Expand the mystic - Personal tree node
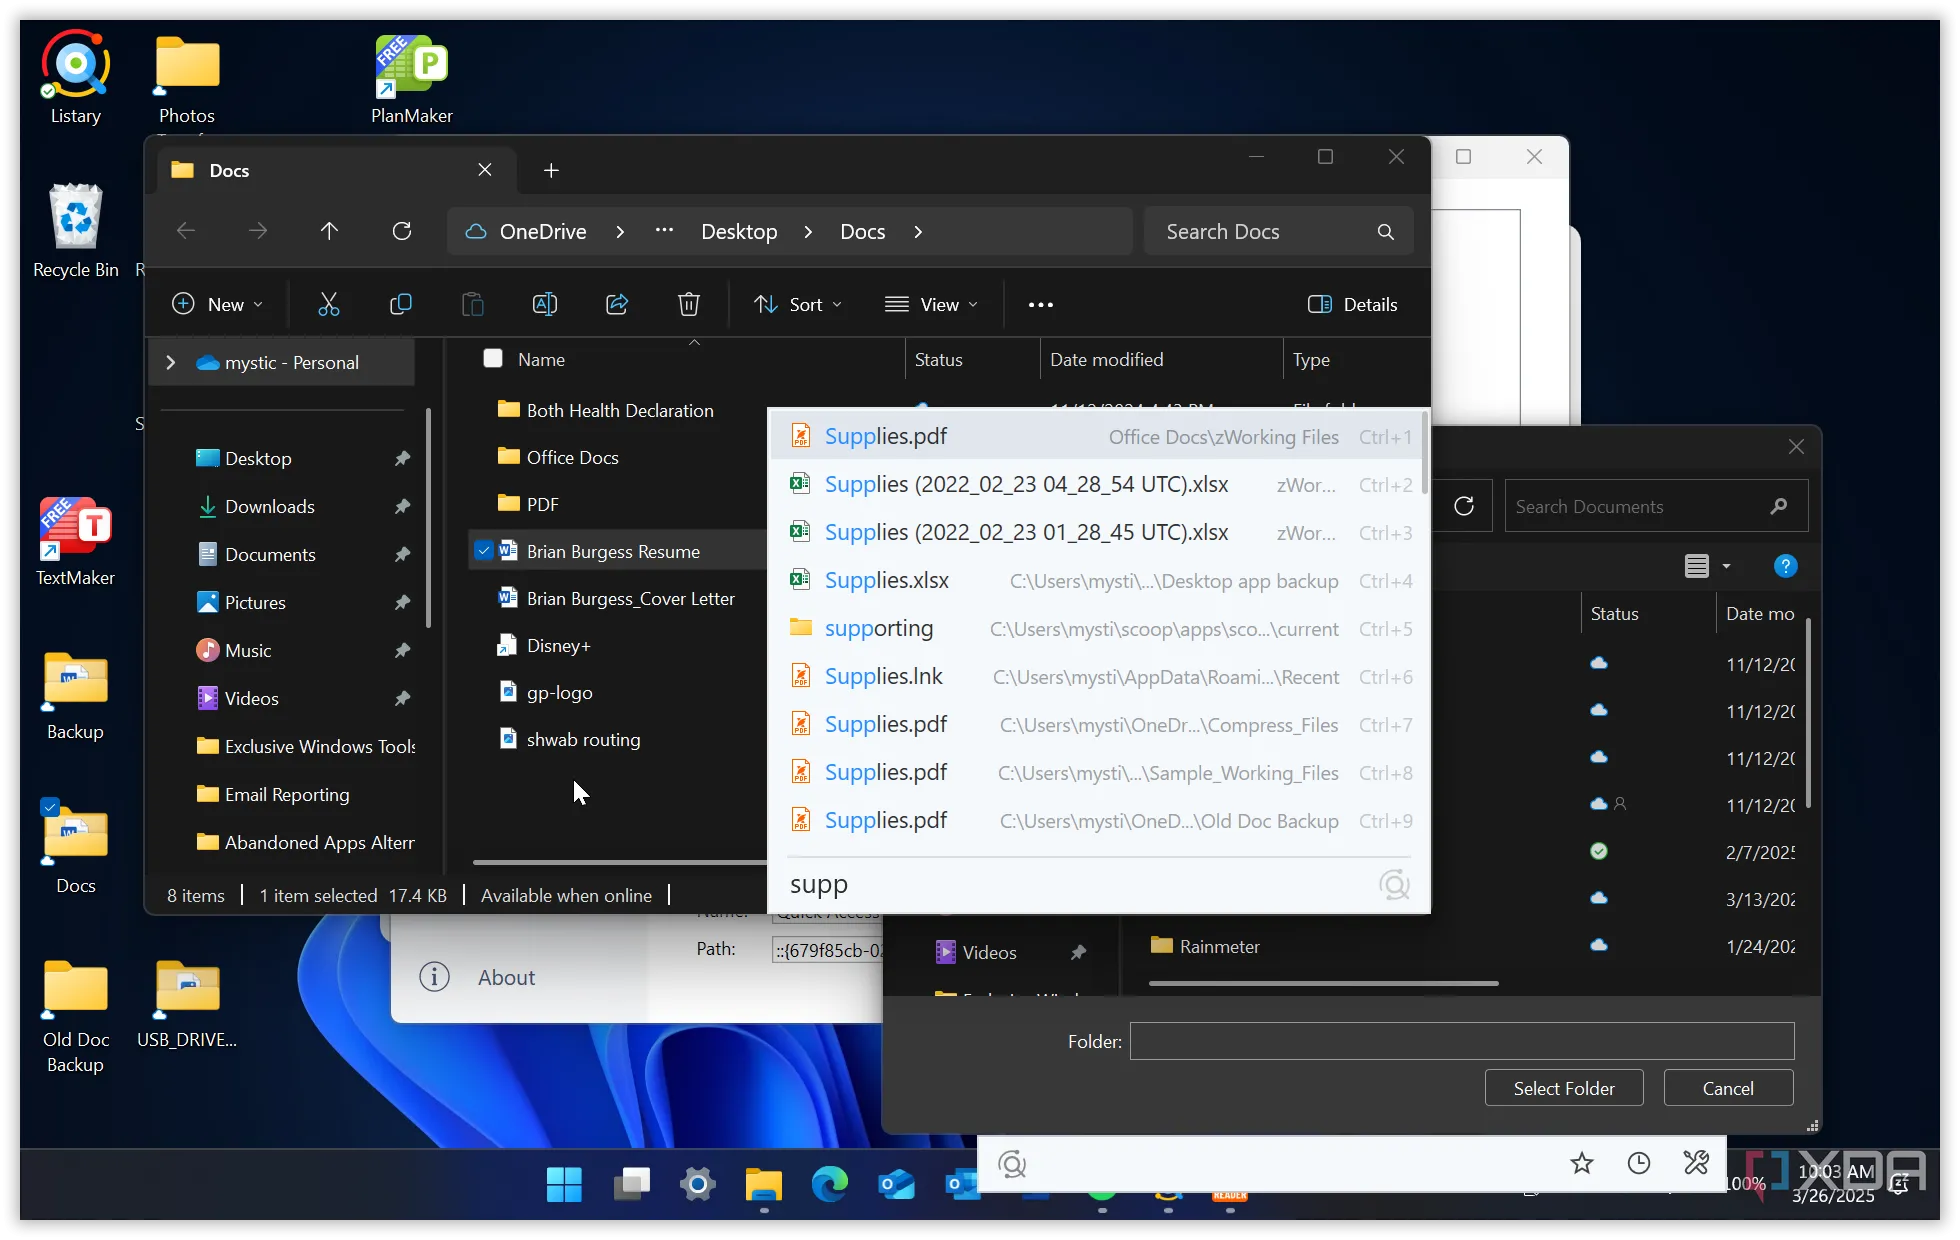Image resolution: width=1960 pixels, height=1240 pixels. click(171, 362)
